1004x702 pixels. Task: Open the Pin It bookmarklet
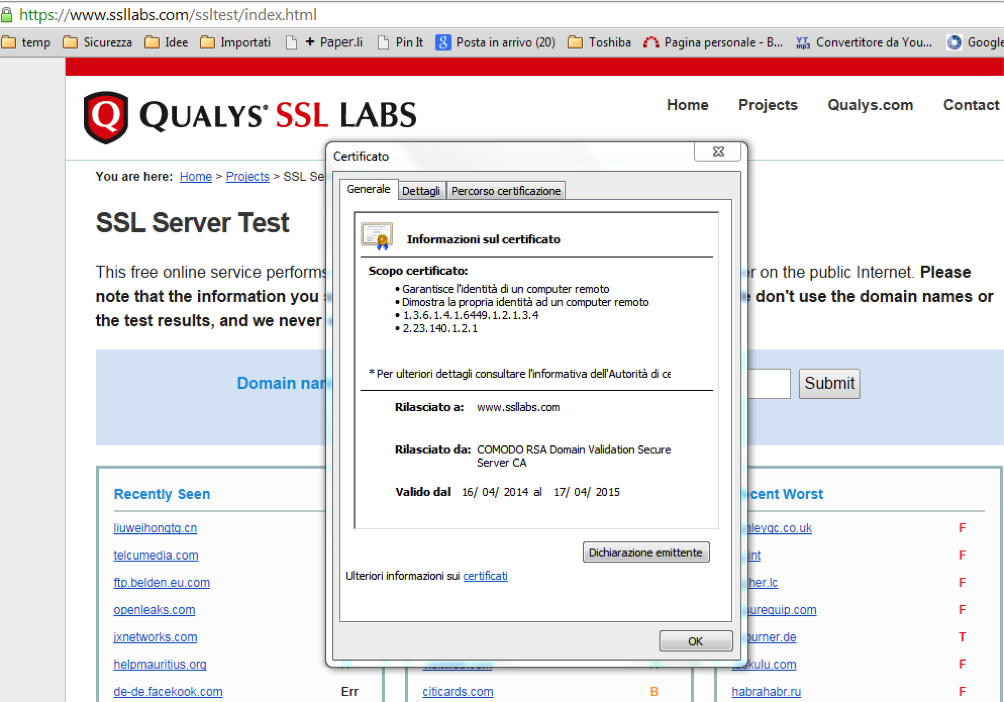[400, 42]
